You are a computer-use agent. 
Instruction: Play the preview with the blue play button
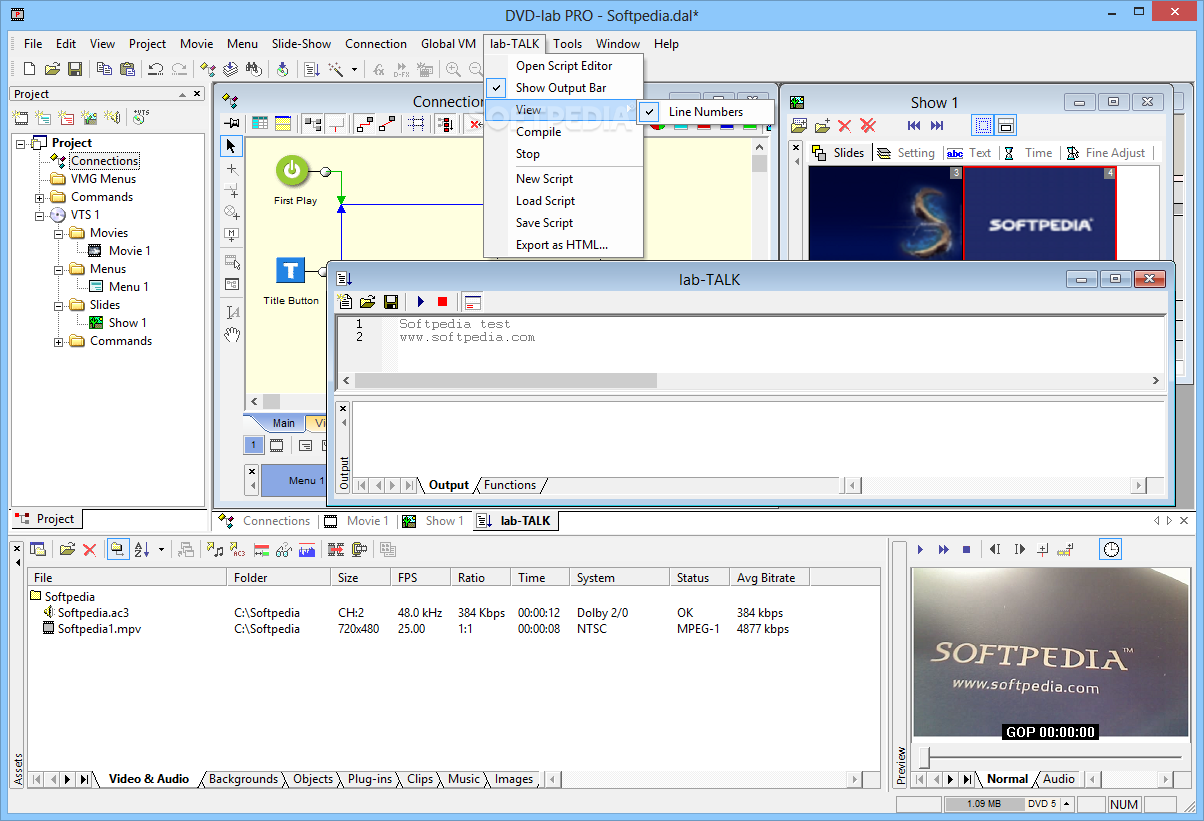tap(921, 549)
